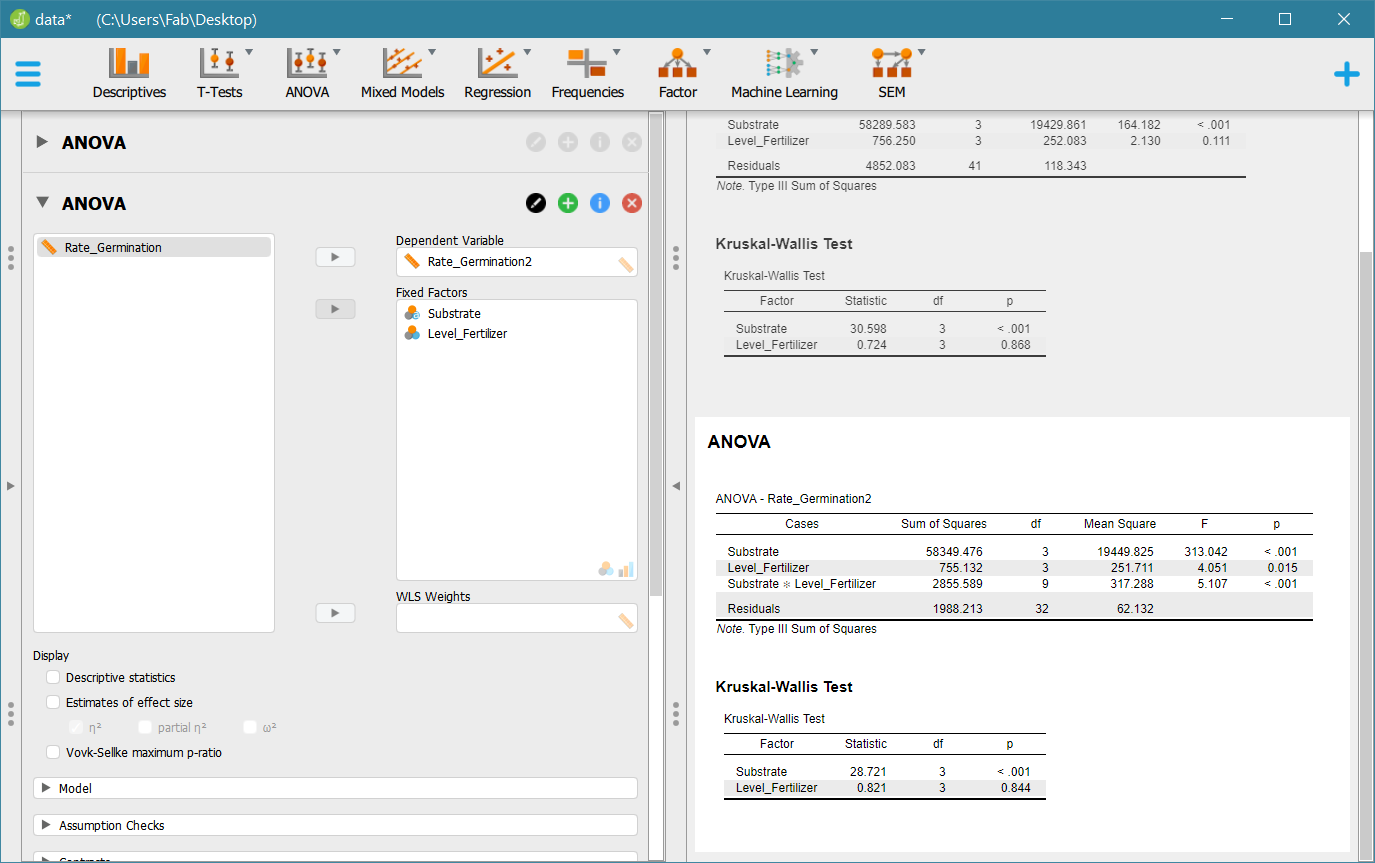Image resolution: width=1375 pixels, height=863 pixels.
Task: Open the SEM module menu
Action: pyautogui.click(x=892, y=74)
